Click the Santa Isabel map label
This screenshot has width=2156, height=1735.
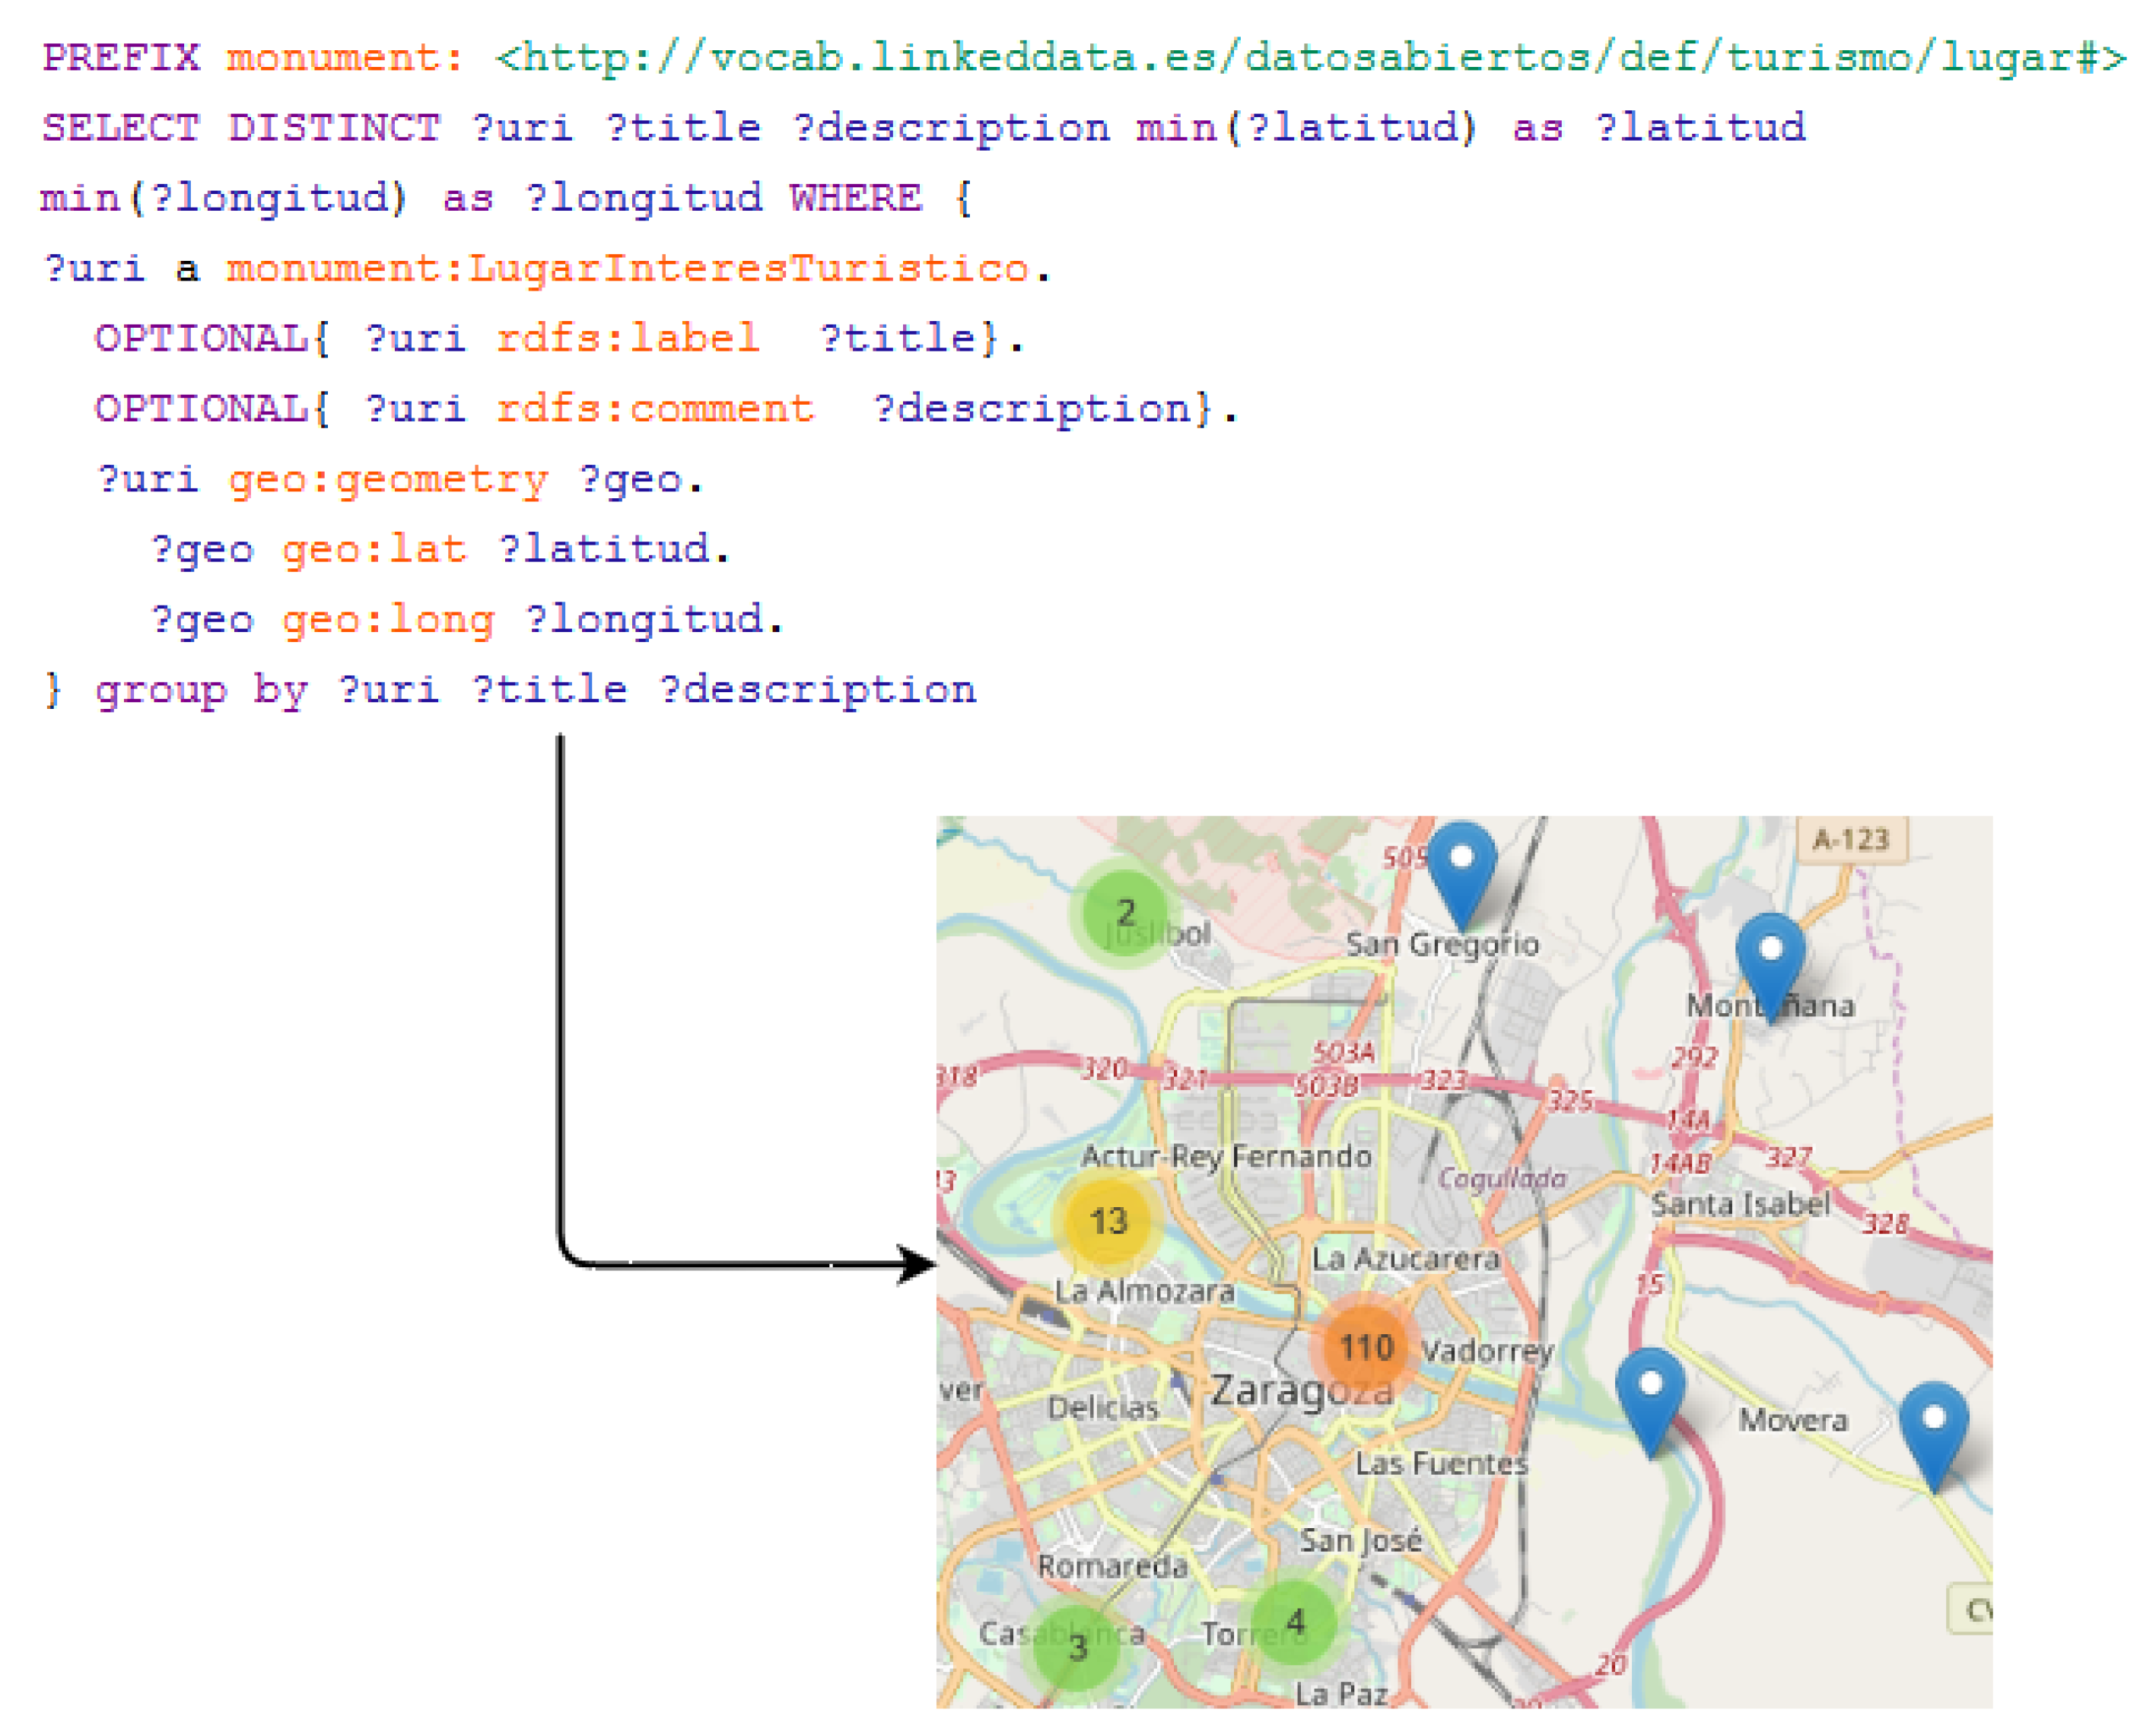(1740, 1204)
